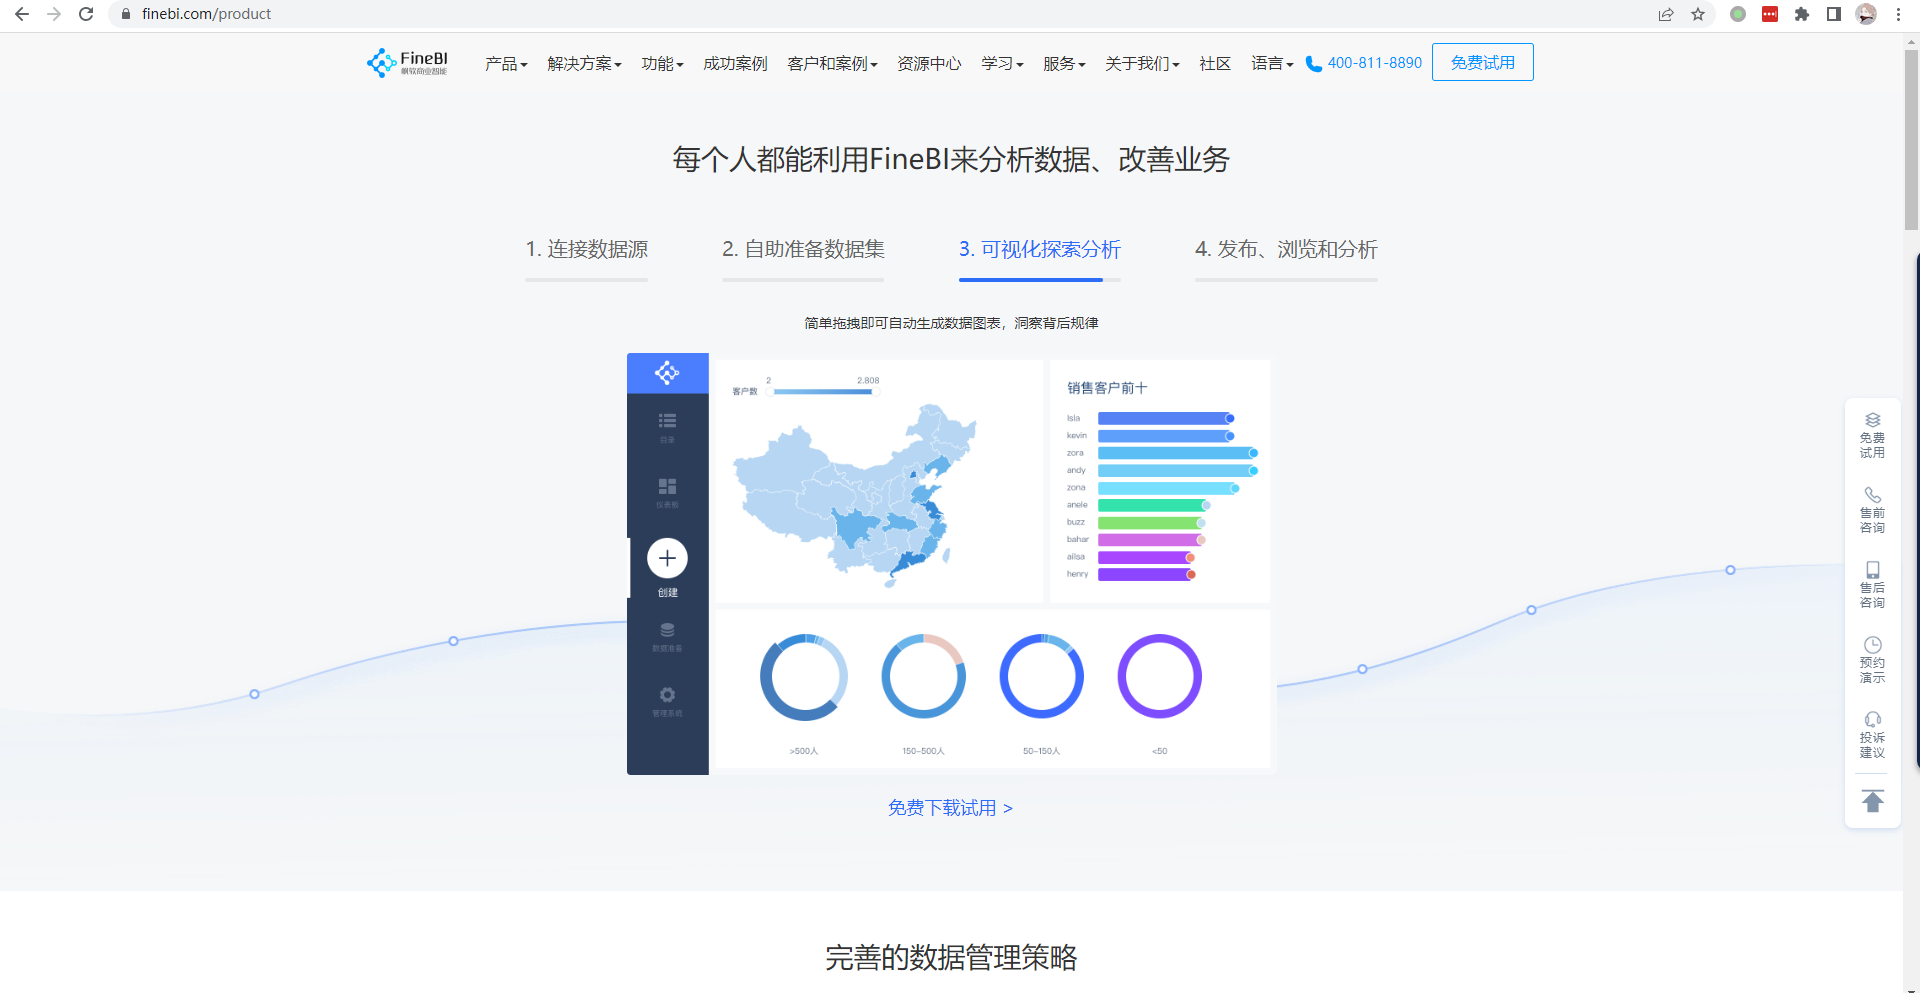
Task: Click the 客户数 range slider above map
Action: (x=822, y=391)
